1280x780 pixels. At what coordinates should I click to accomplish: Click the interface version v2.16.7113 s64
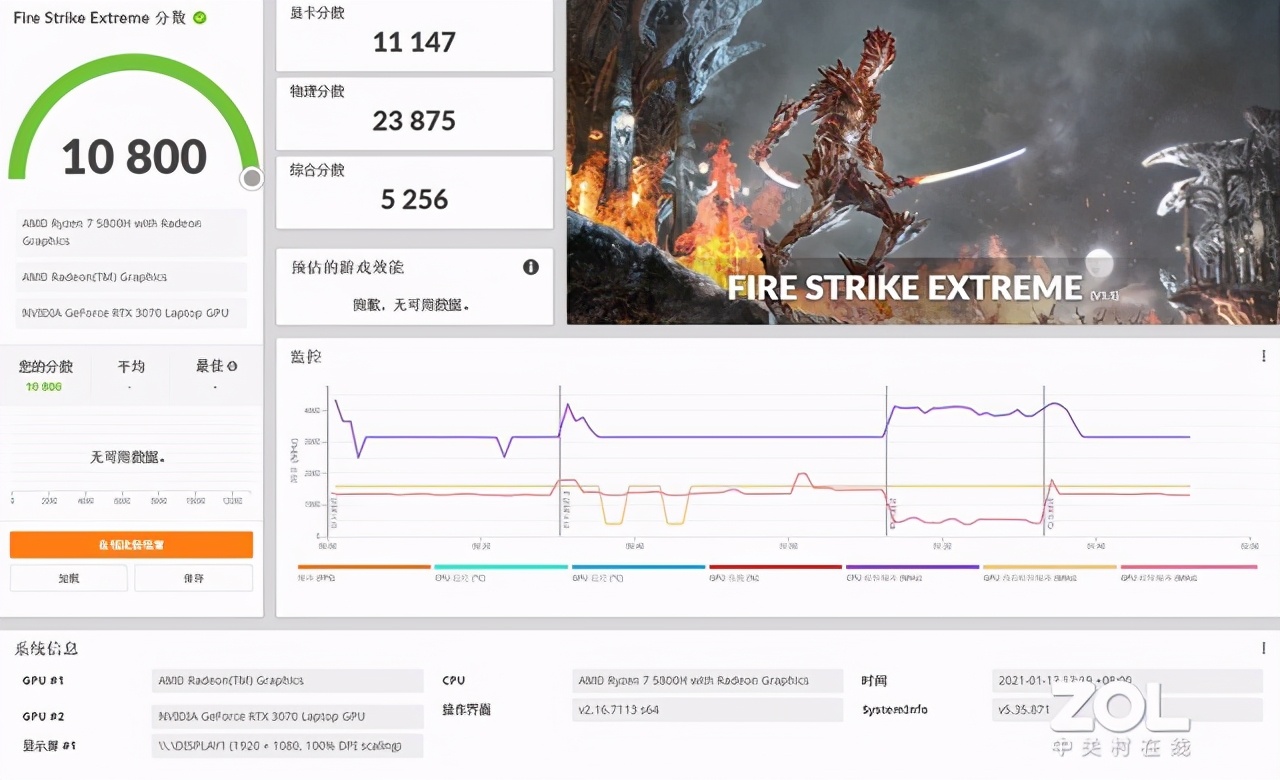708,710
